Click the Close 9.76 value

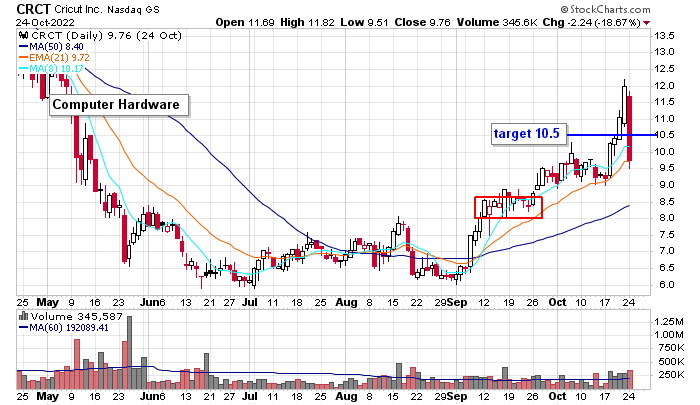tap(422, 22)
